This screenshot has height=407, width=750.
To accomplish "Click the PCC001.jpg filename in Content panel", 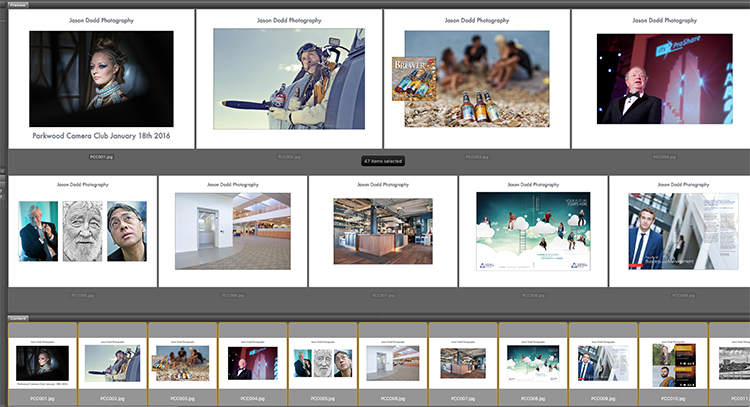I will [x=43, y=398].
